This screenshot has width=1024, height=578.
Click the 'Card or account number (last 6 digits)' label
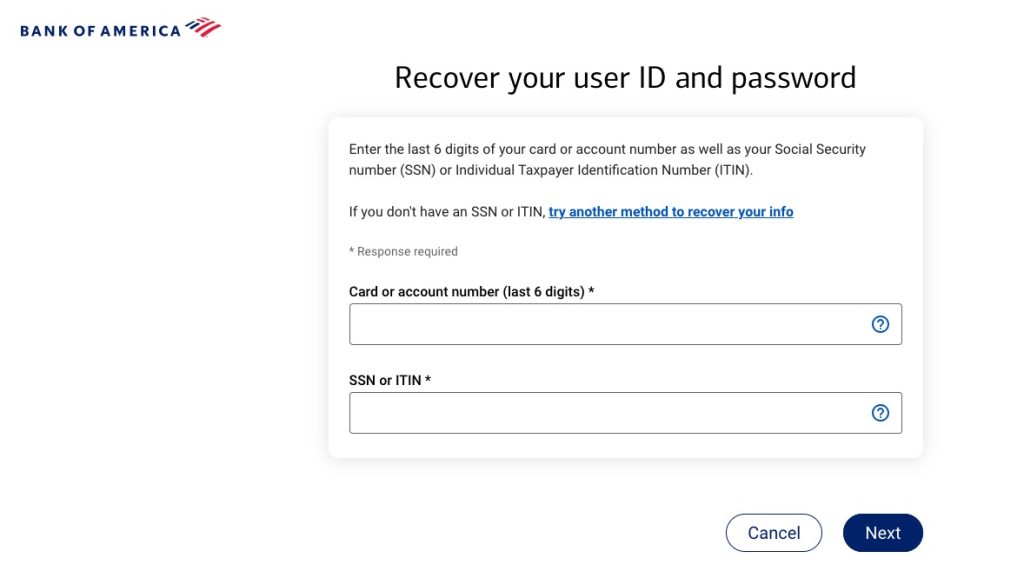tap(467, 292)
